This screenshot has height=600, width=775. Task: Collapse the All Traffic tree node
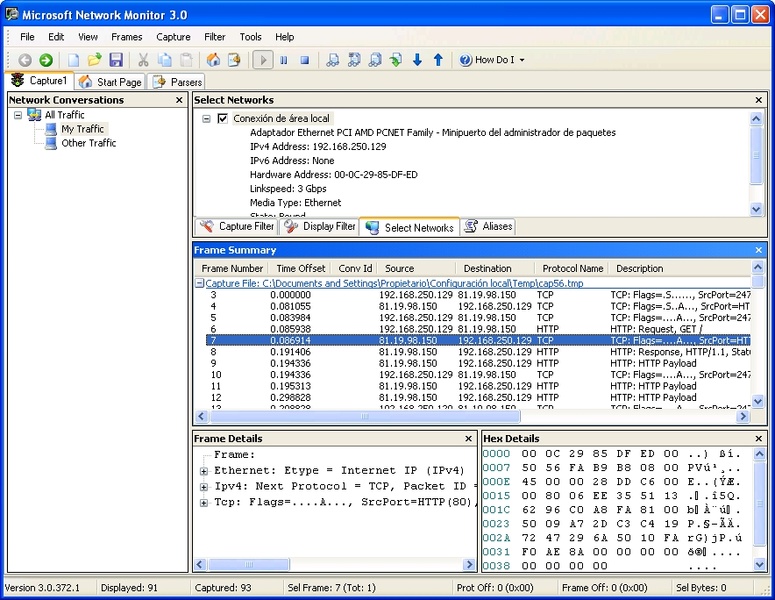coord(18,115)
